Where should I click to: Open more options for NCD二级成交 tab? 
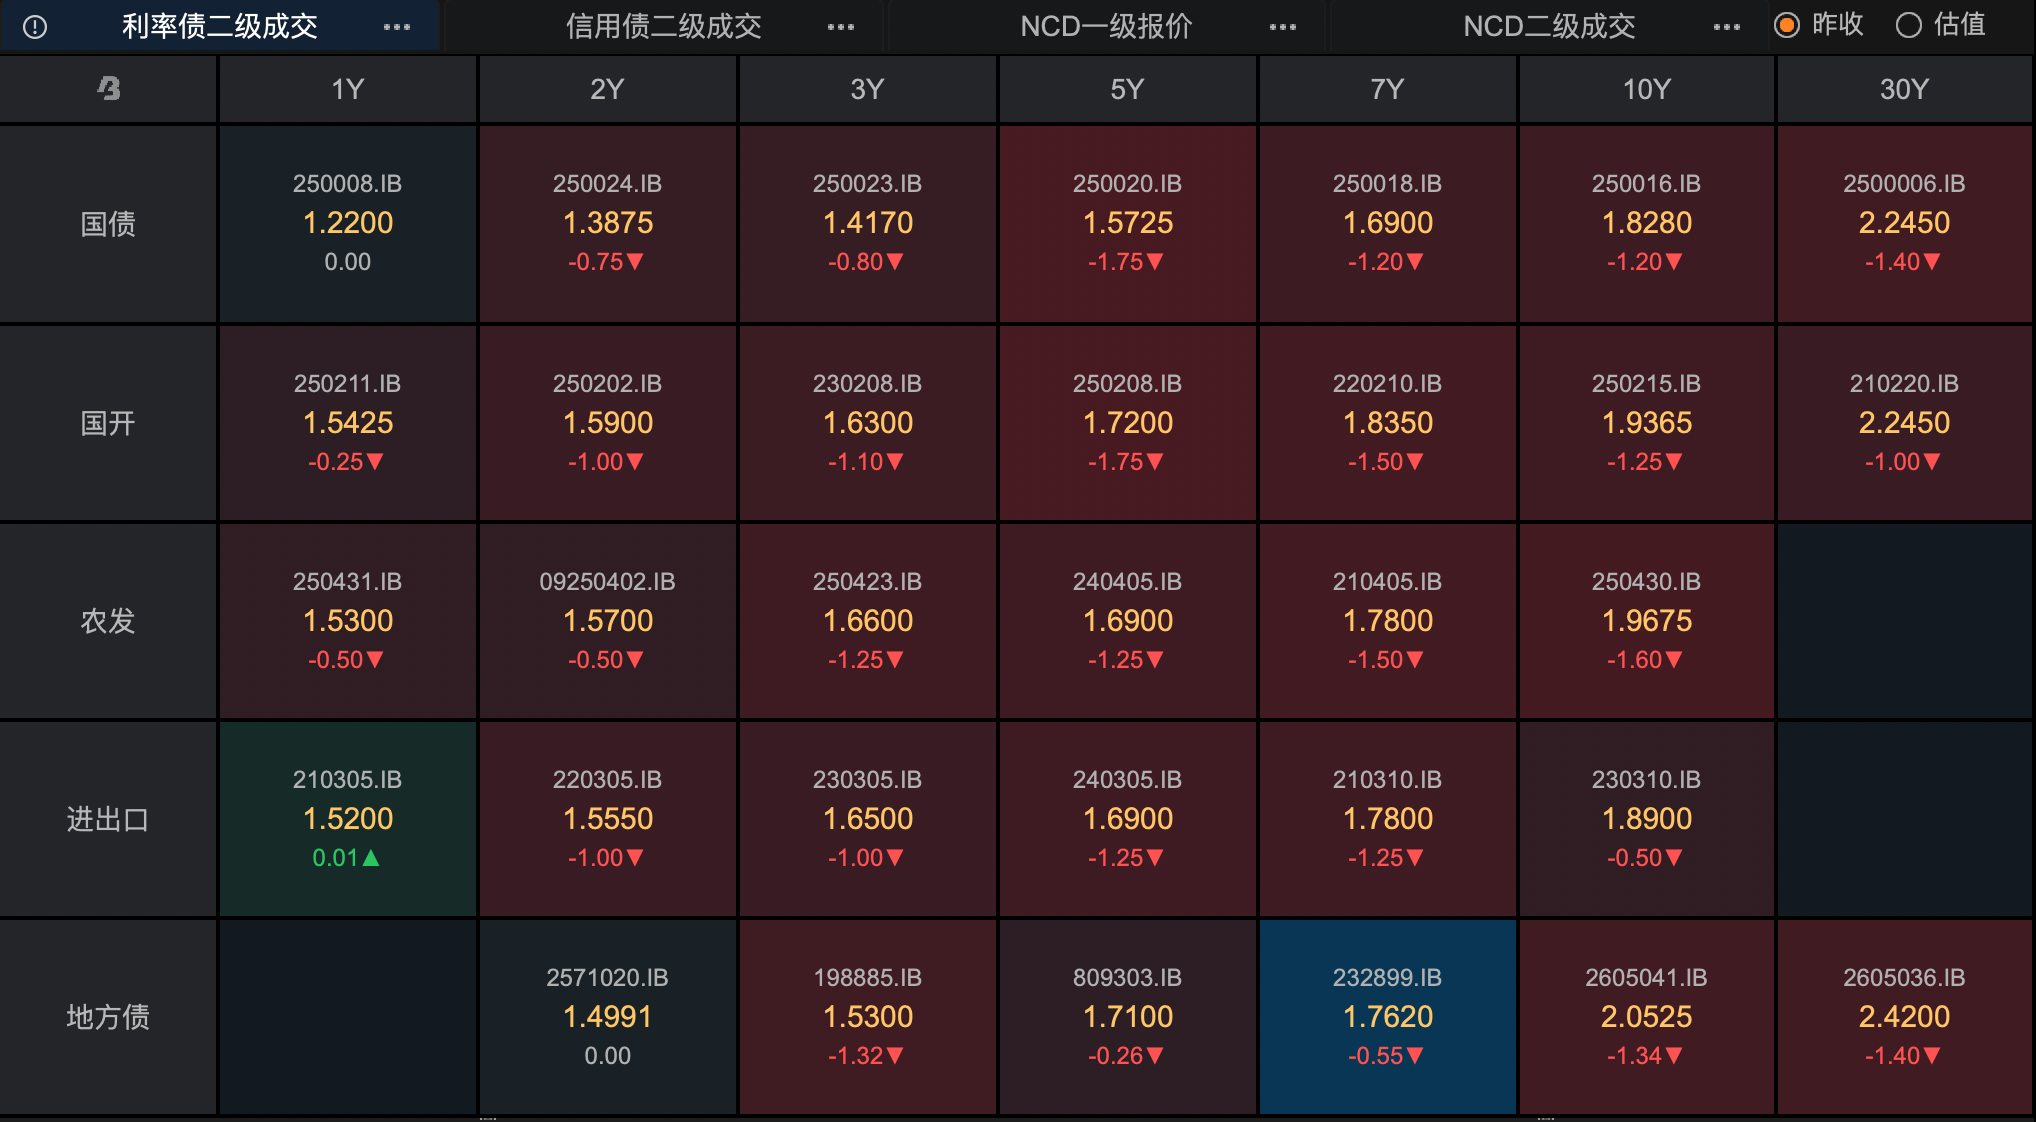(1726, 27)
